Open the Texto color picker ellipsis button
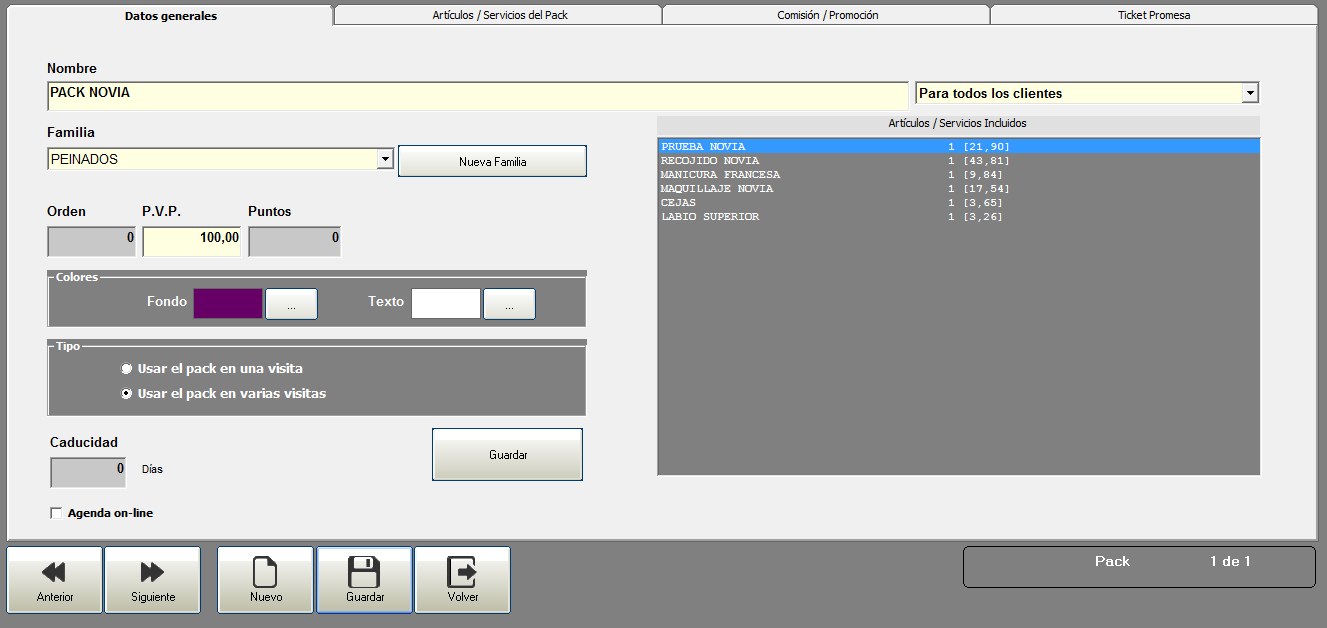1327x628 pixels. (x=509, y=304)
